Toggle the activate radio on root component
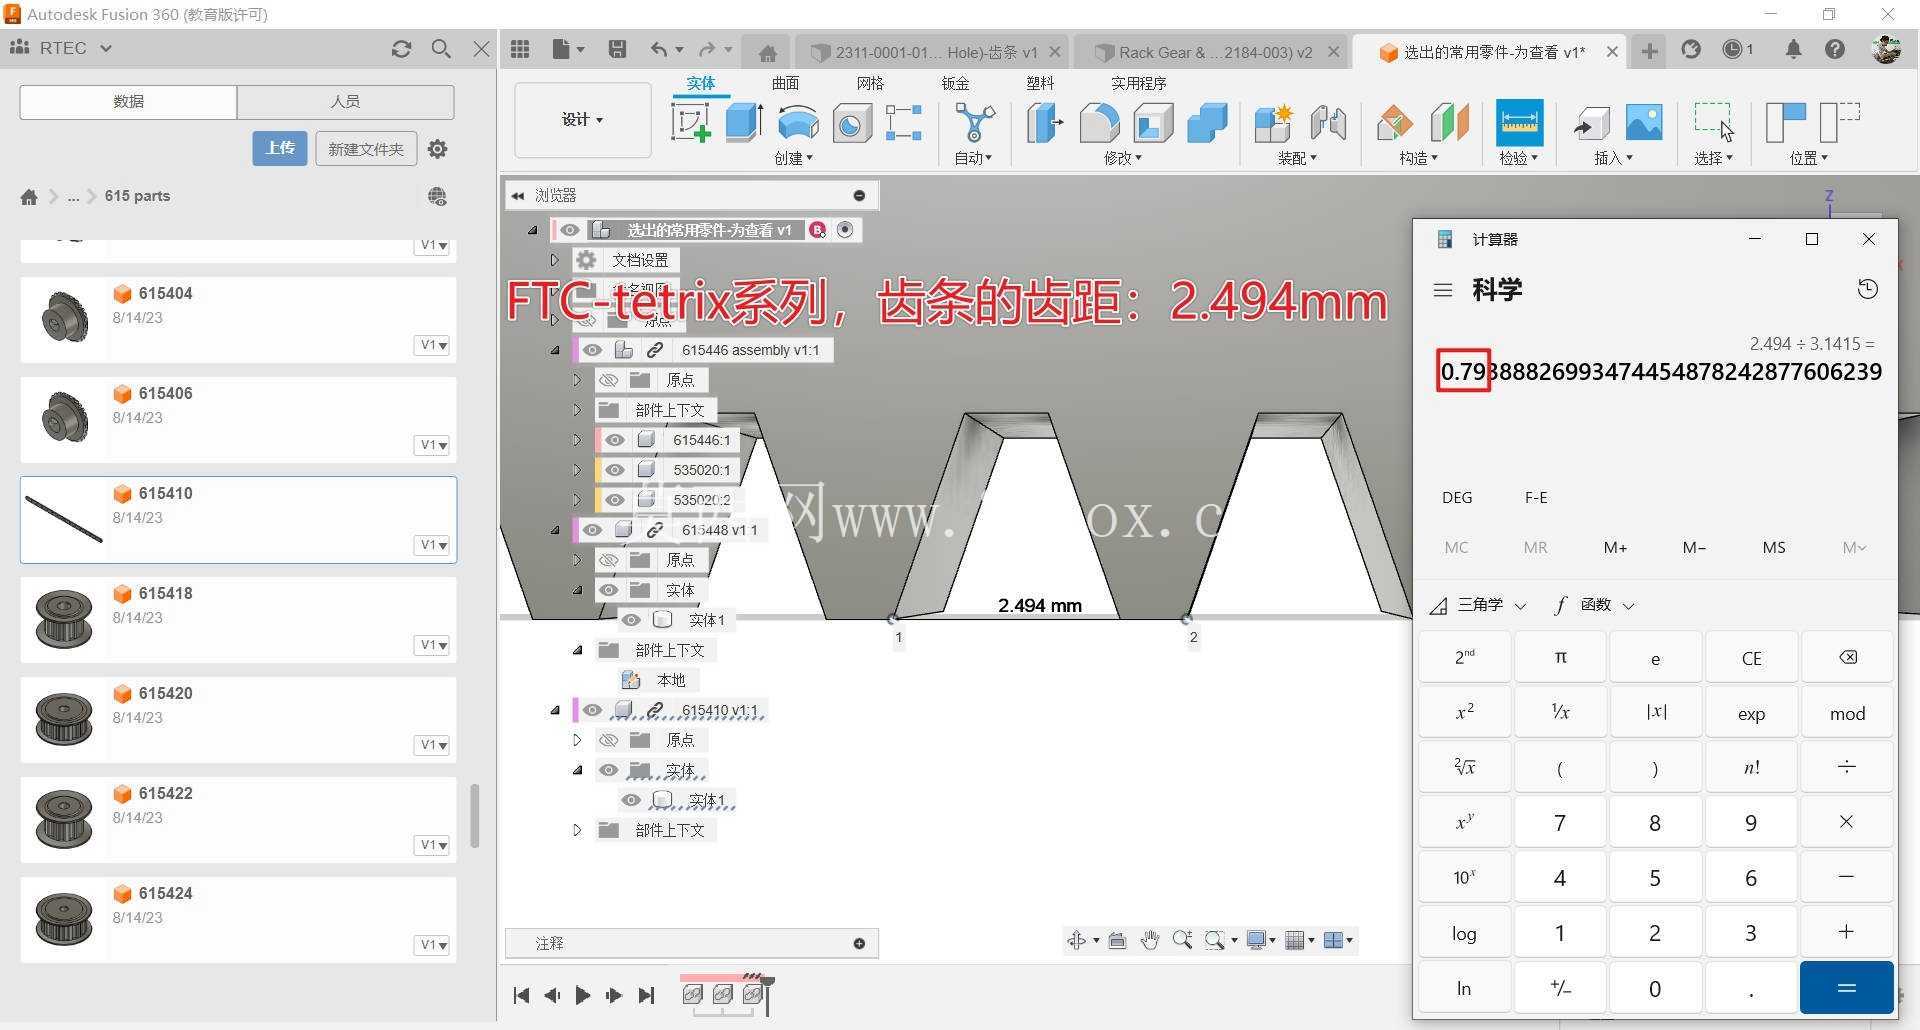 point(845,230)
